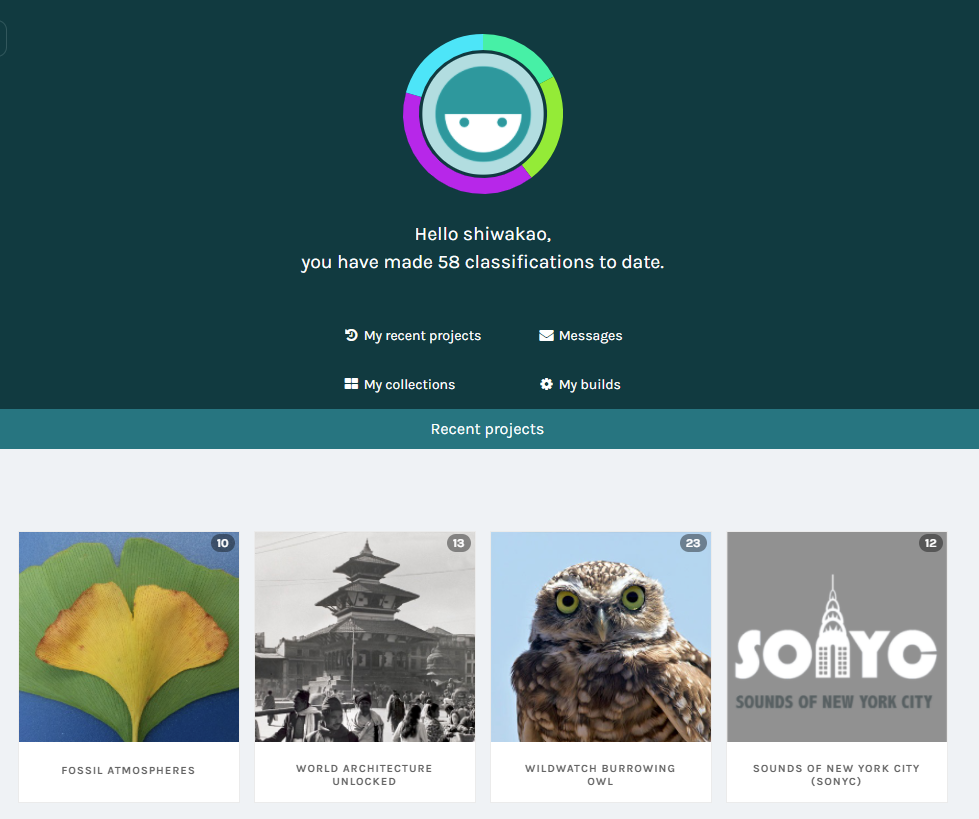979x819 pixels.
Task: Click the count badge 13 on World Architecture
Action: [x=458, y=543]
